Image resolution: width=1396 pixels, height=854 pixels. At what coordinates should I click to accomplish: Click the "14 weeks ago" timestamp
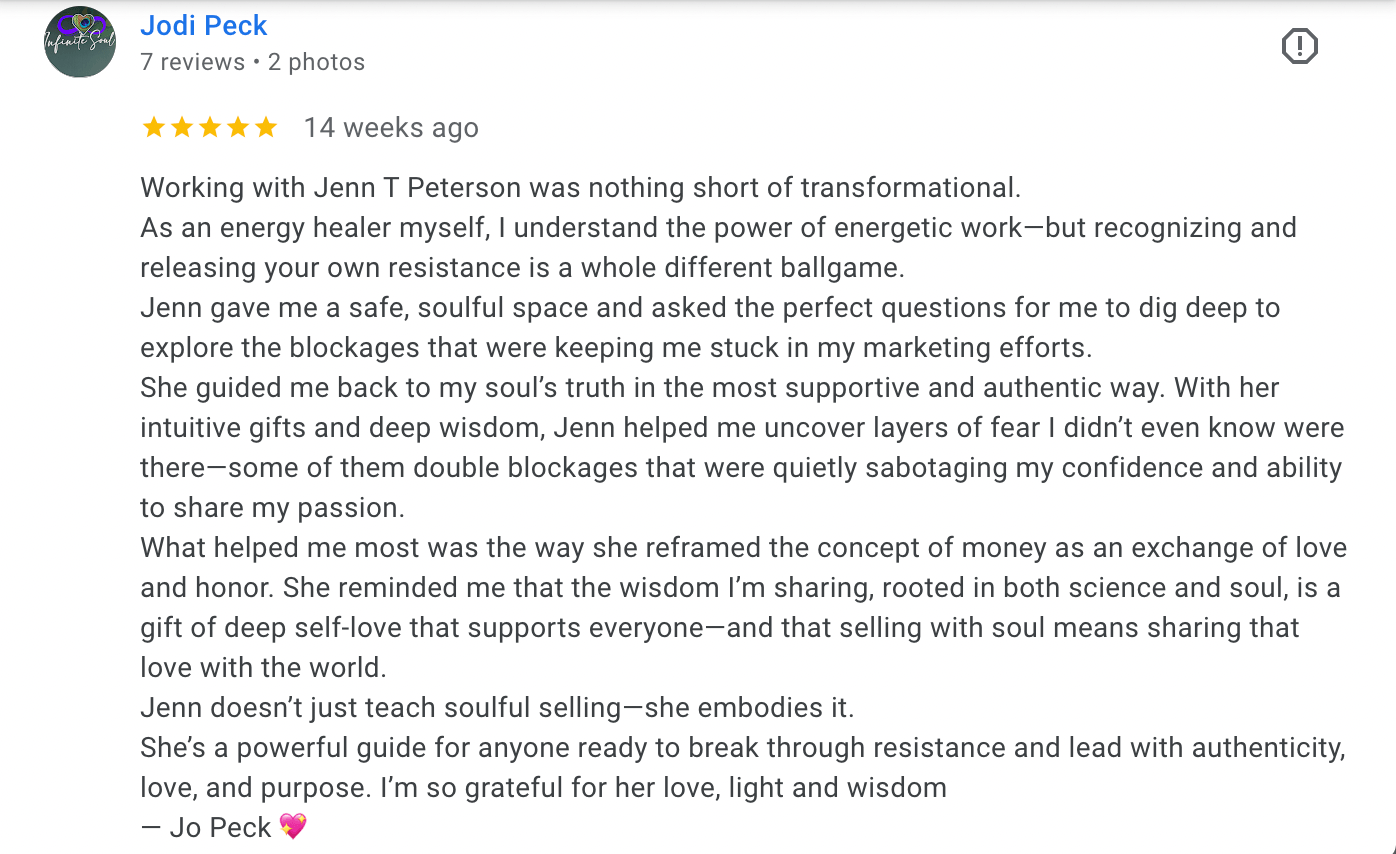click(391, 128)
